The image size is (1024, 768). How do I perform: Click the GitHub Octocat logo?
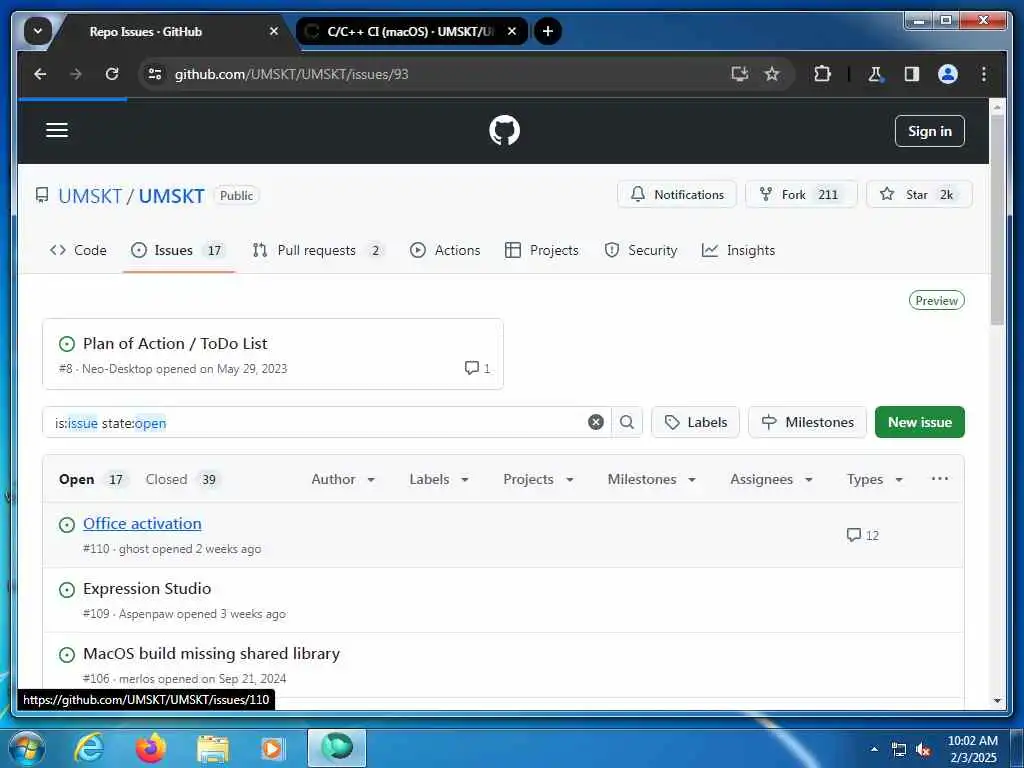pos(504,130)
